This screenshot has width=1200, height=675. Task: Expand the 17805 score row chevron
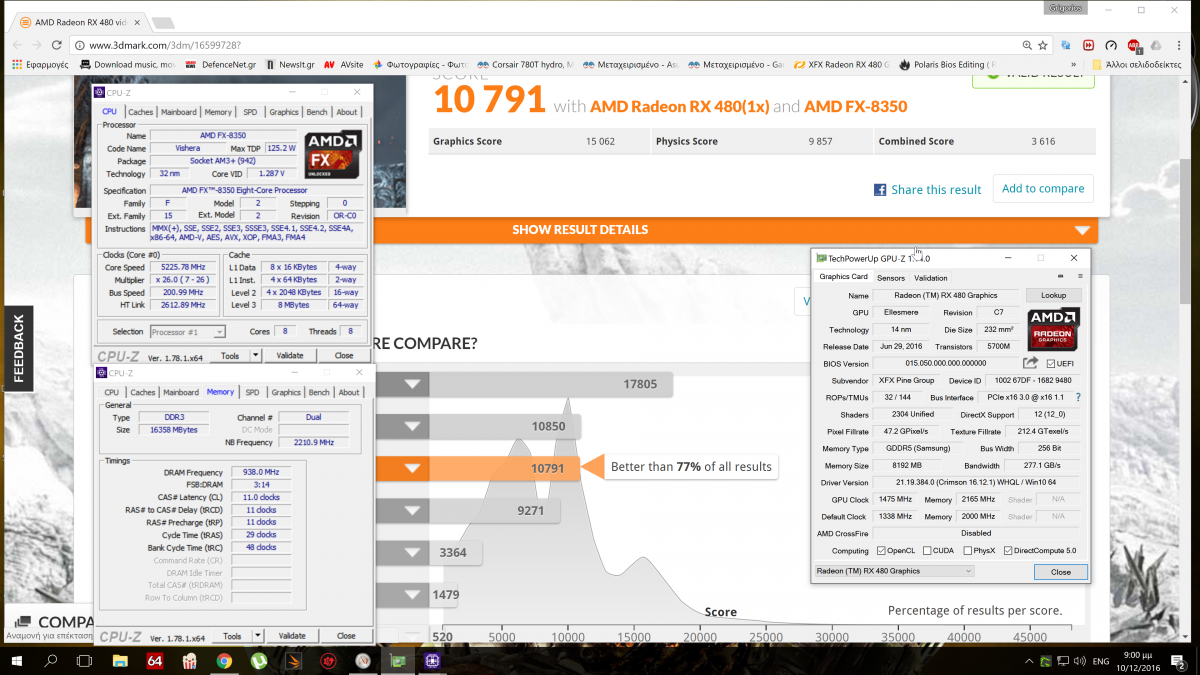[x=413, y=384]
